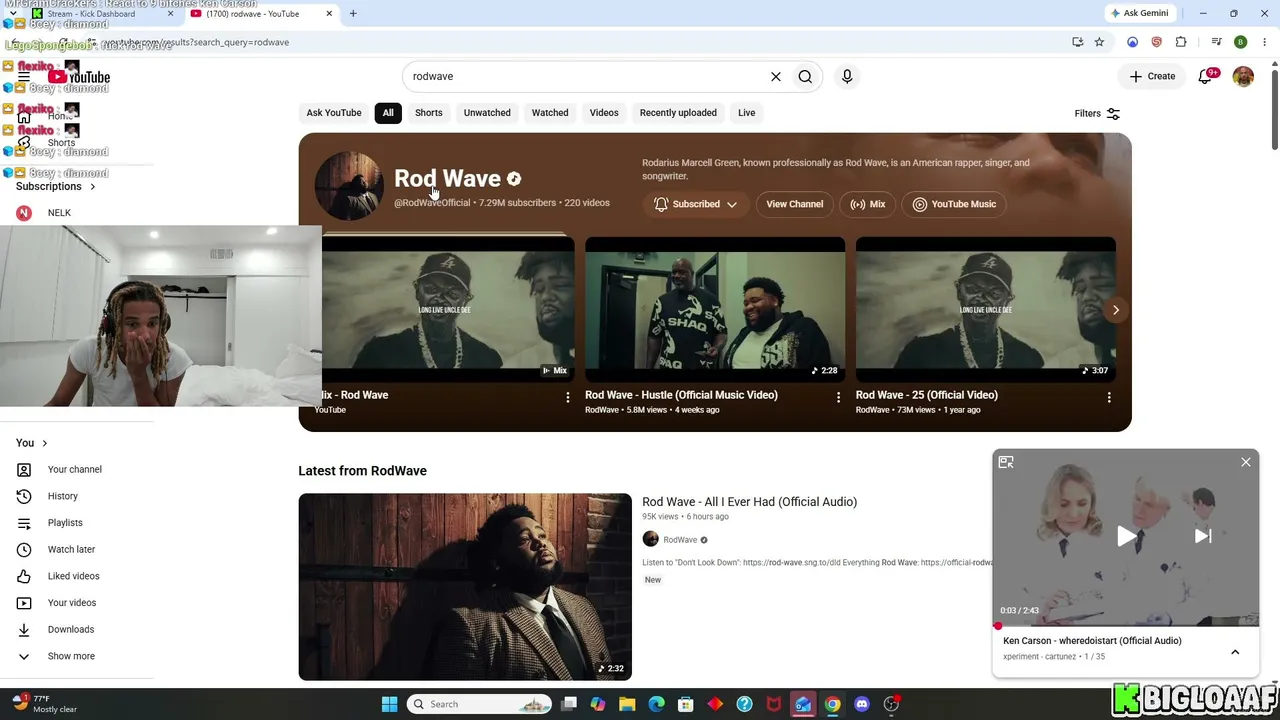Run the search using the magnifier button
The width and height of the screenshot is (1280, 720).
(805, 76)
